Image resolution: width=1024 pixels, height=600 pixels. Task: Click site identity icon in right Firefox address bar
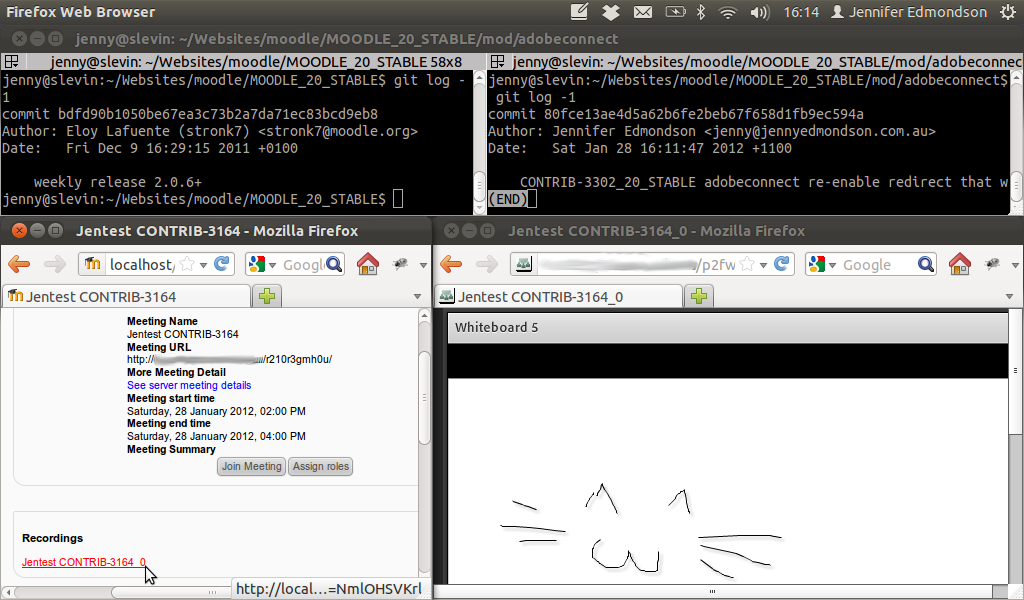(524, 264)
